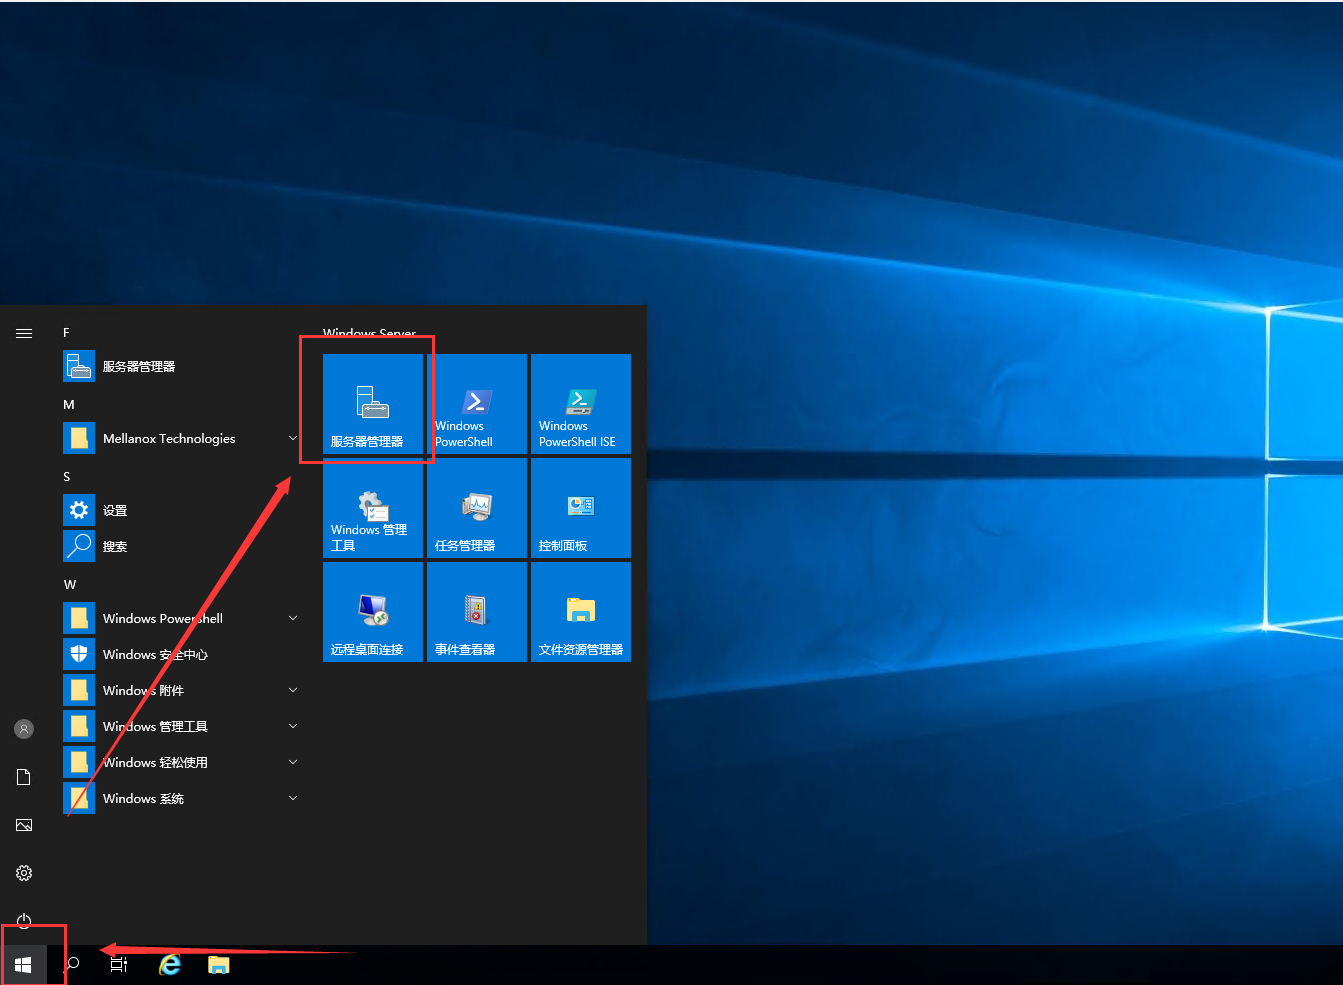
Task: Select Windows 安全中心 in the app list
Action: 156,654
